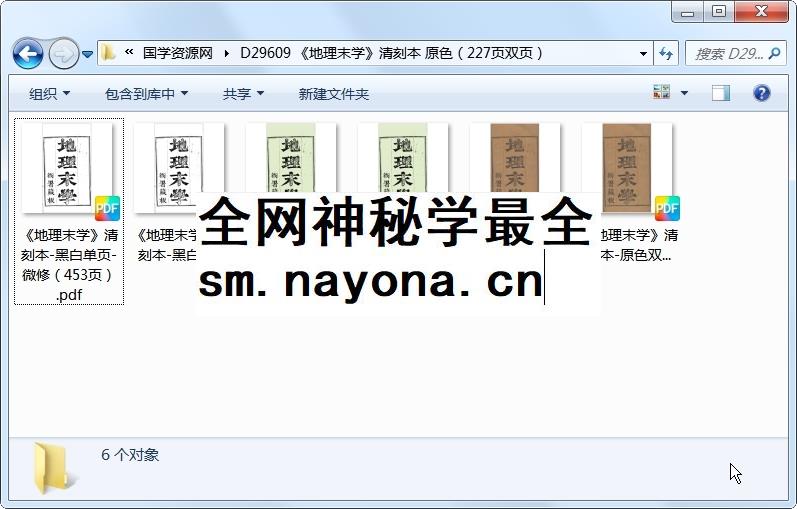Expand the hidden path chevron «
The image size is (797, 509).
[x=129, y=52]
